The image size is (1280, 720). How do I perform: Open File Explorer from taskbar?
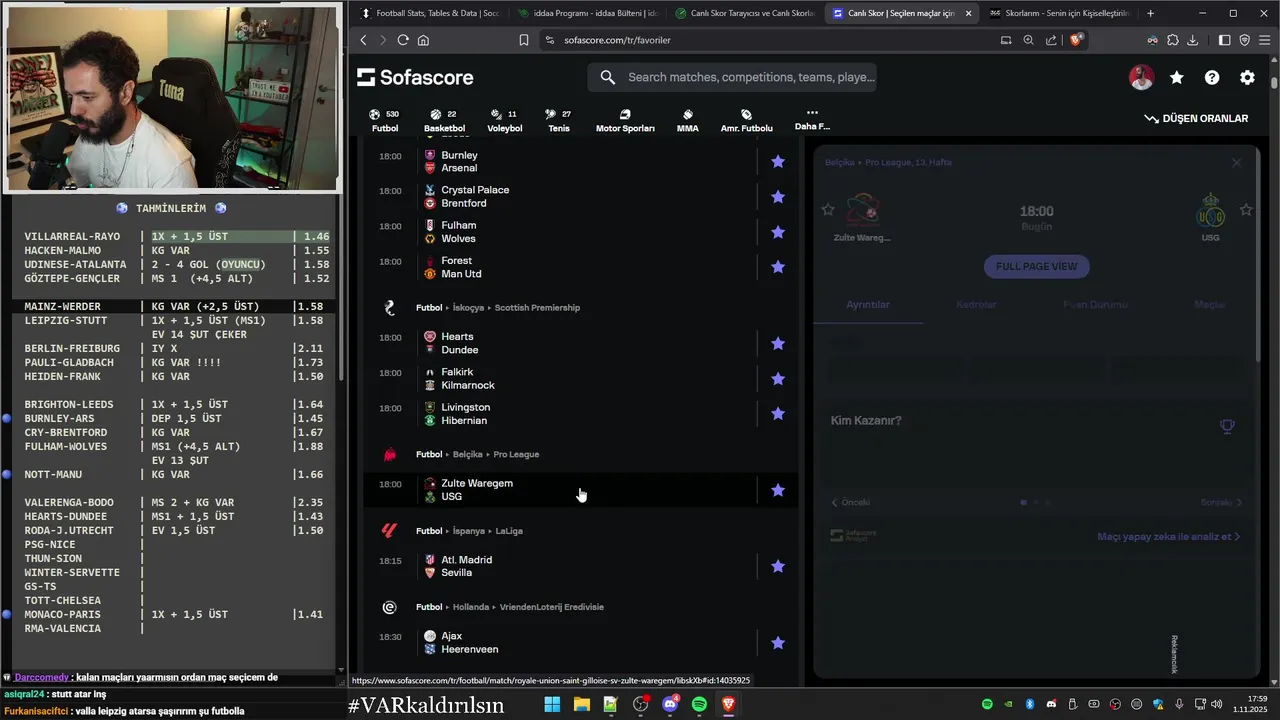(x=581, y=704)
